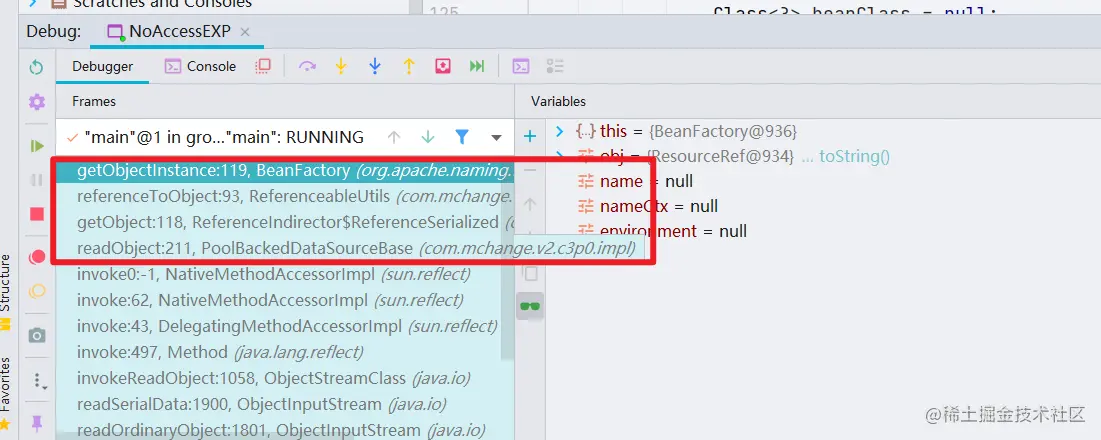
Task: Pin the debug tab
Action: pos(37,422)
